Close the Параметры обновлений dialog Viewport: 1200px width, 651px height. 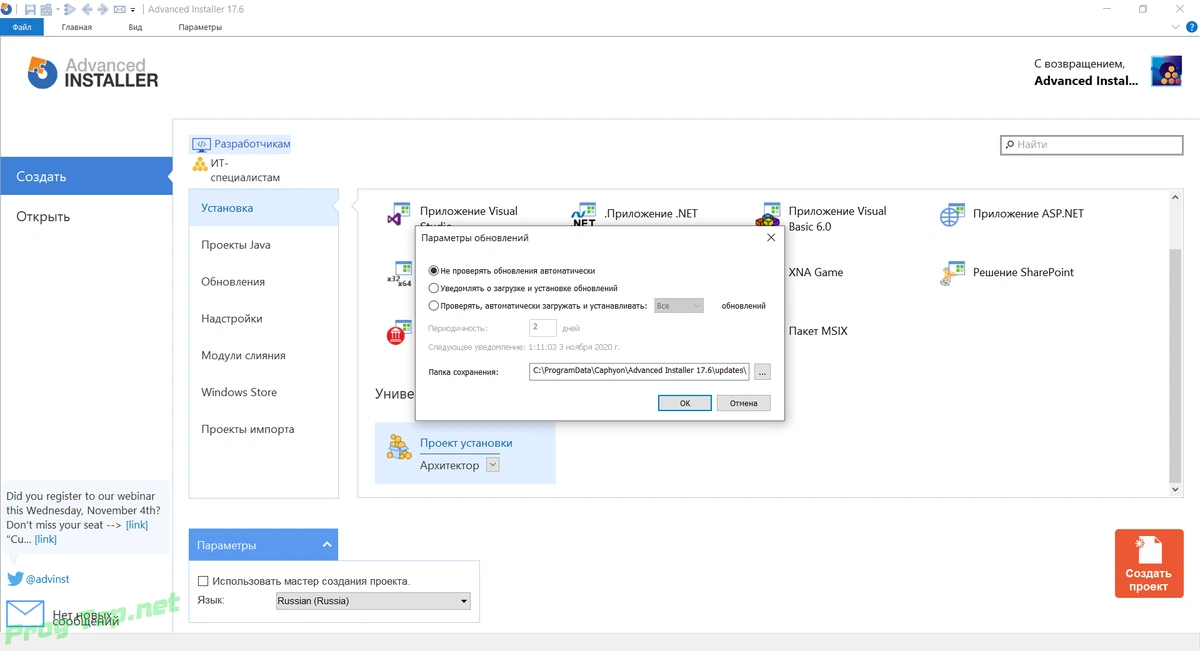point(770,238)
